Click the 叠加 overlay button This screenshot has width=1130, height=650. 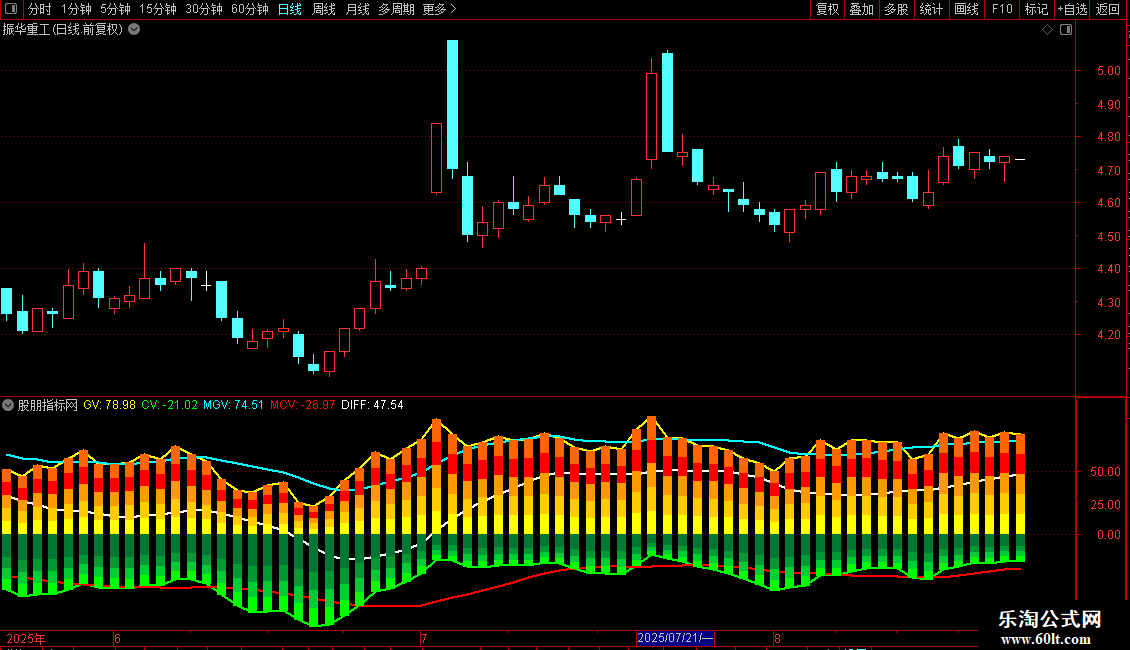pos(861,9)
